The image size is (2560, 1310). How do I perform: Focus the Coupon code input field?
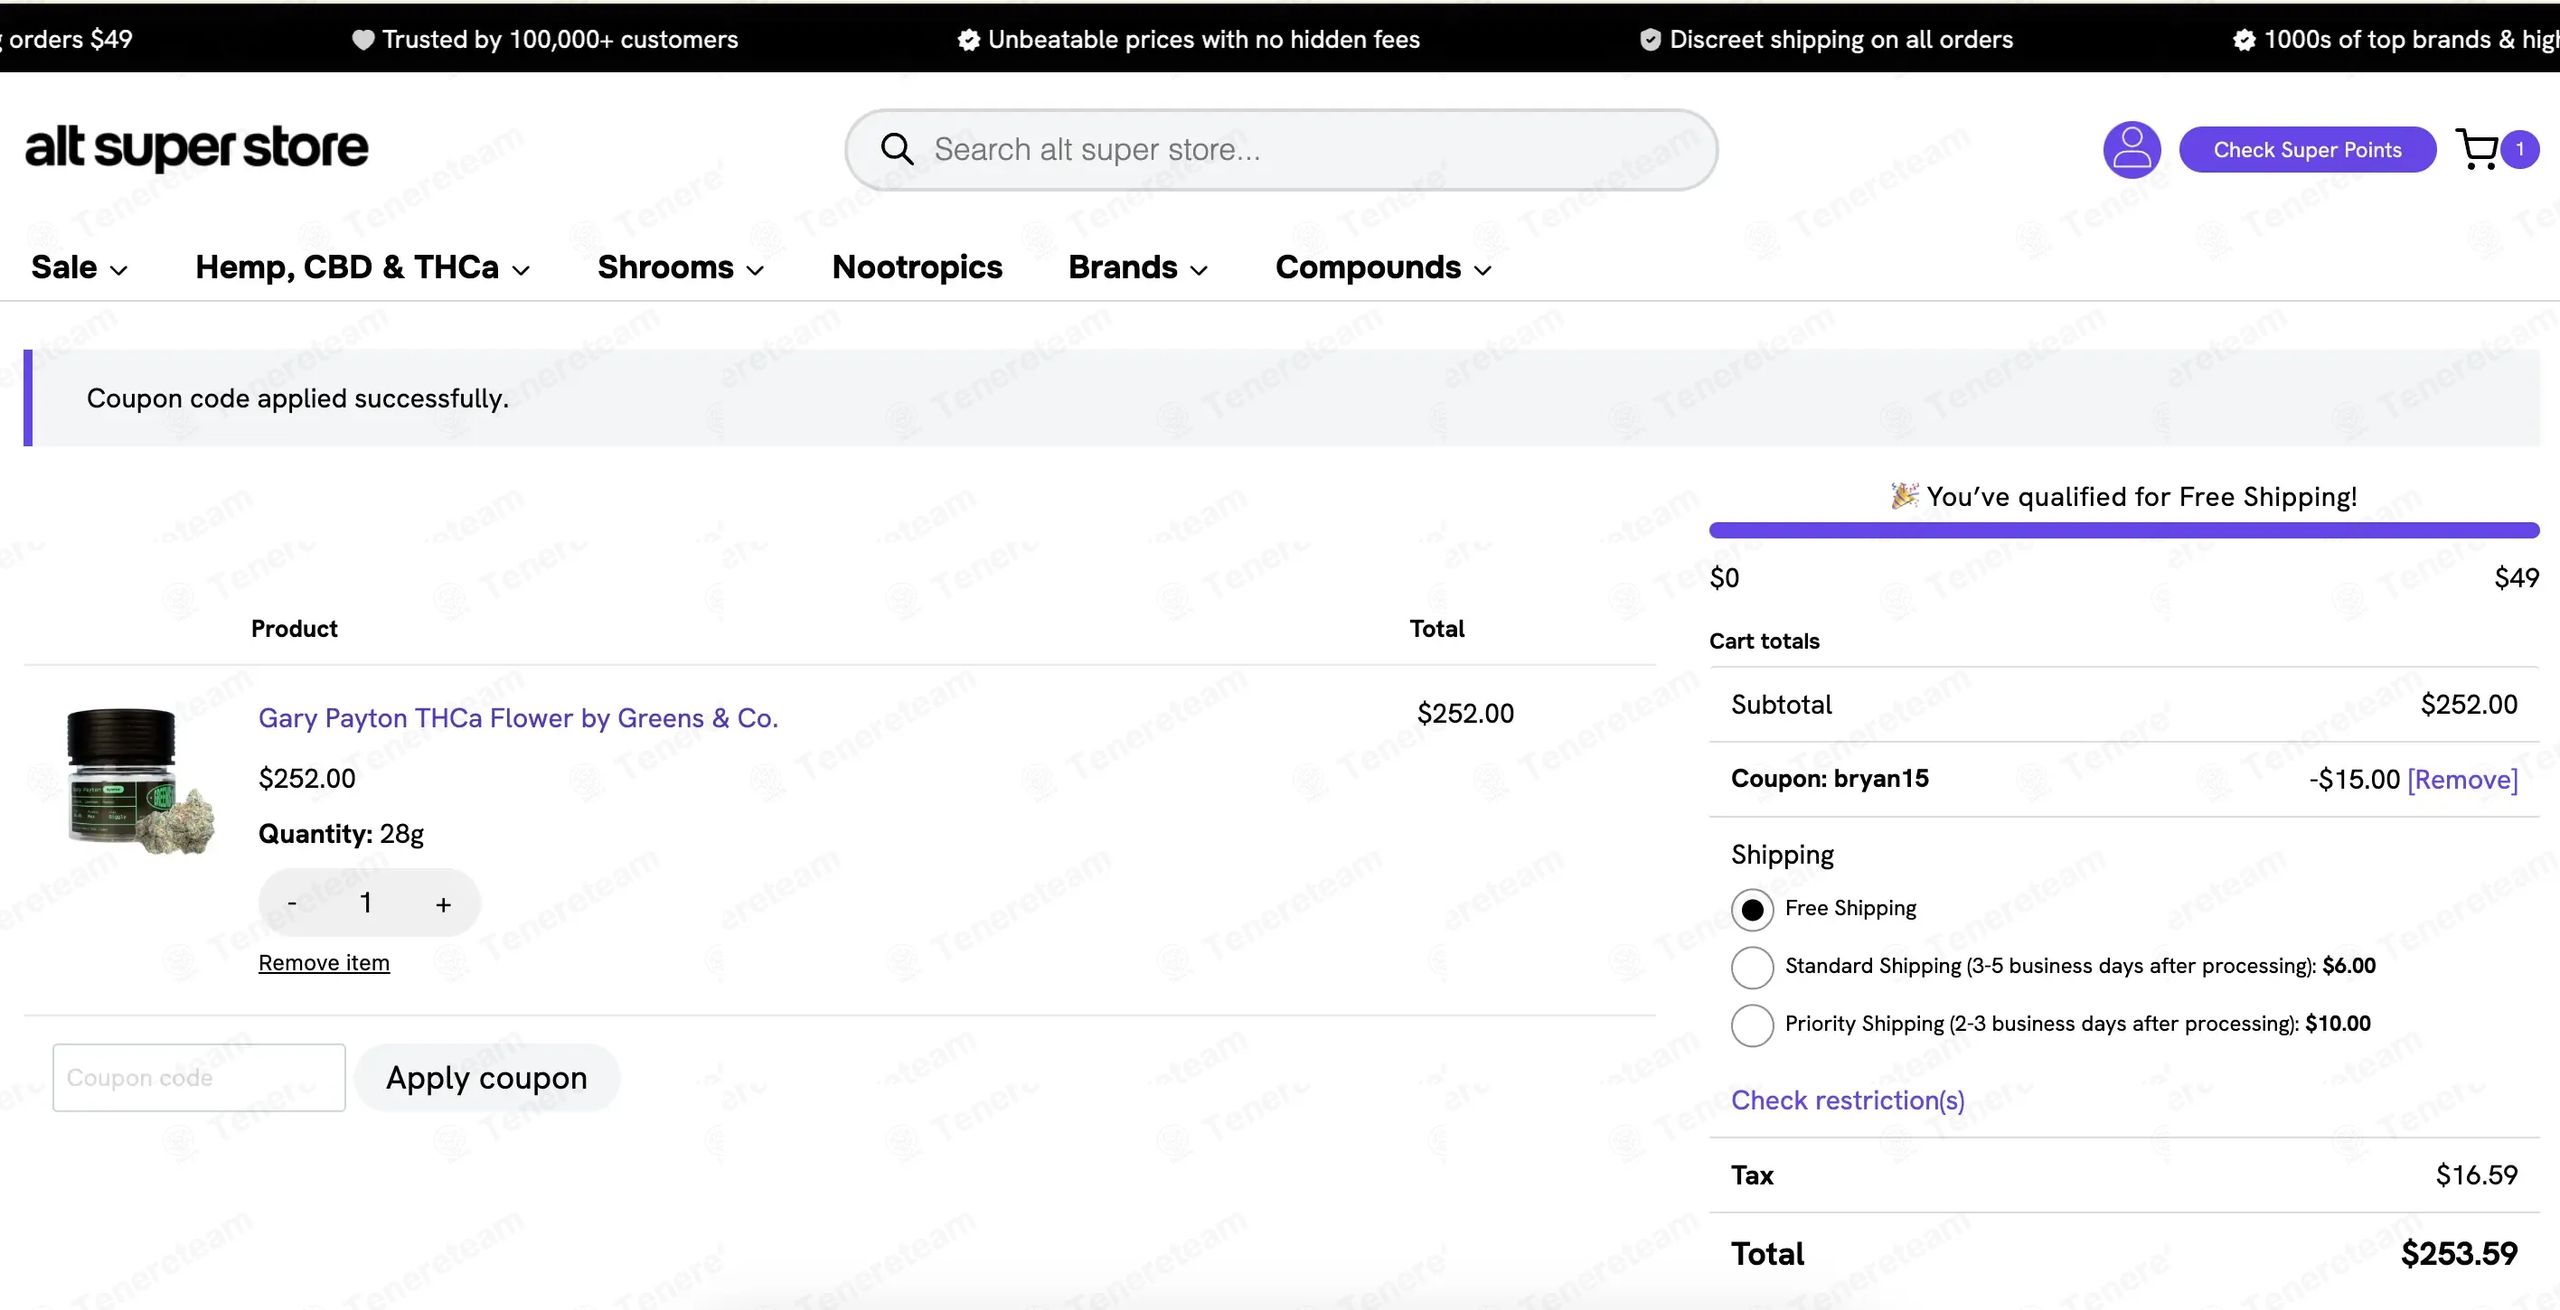point(199,1078)
